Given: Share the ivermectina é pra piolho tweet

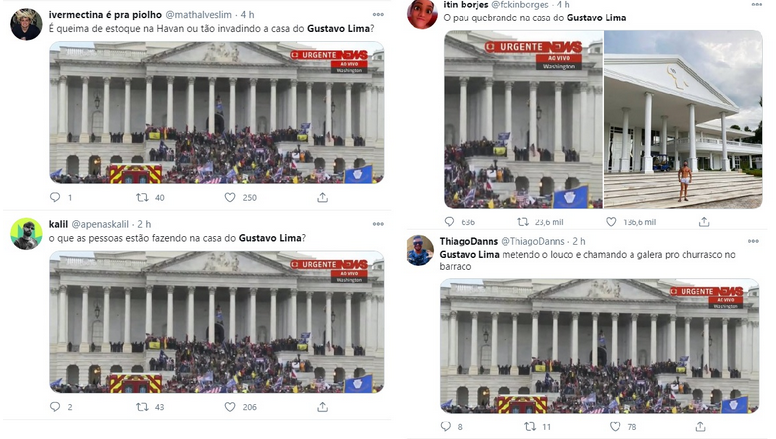Looking at the screenshot, I should (322, 197).
